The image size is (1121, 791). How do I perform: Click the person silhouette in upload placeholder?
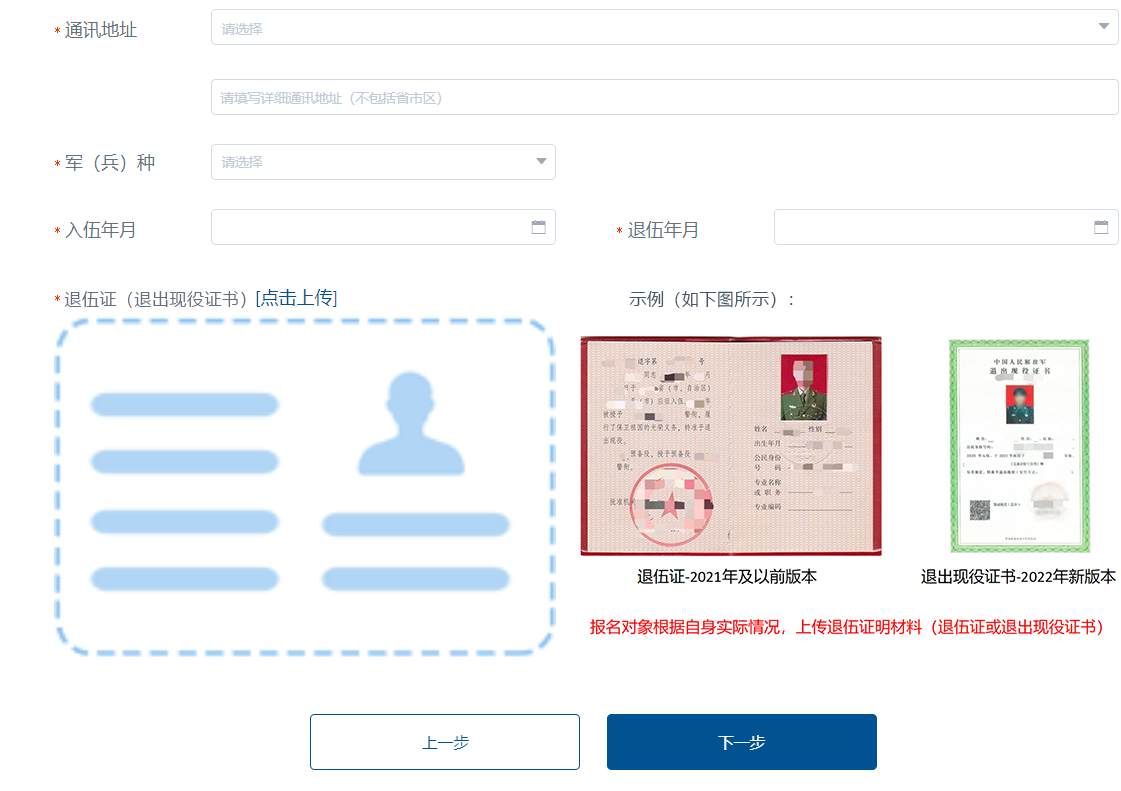coord(411,423)
